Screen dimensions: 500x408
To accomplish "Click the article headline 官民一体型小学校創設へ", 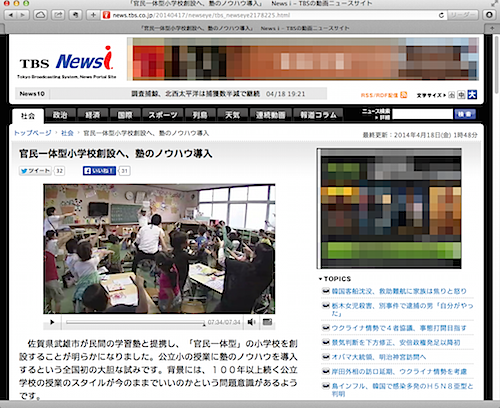I will coord(116,154).
